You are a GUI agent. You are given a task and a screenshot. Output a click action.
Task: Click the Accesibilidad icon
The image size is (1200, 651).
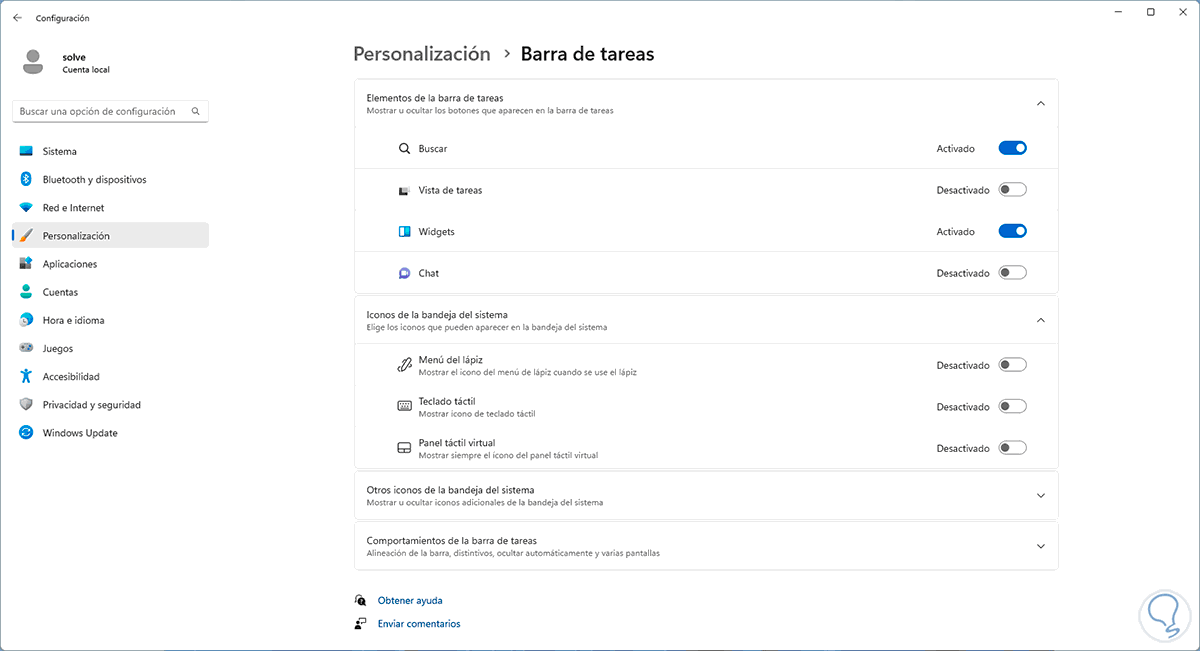point(25,377)
